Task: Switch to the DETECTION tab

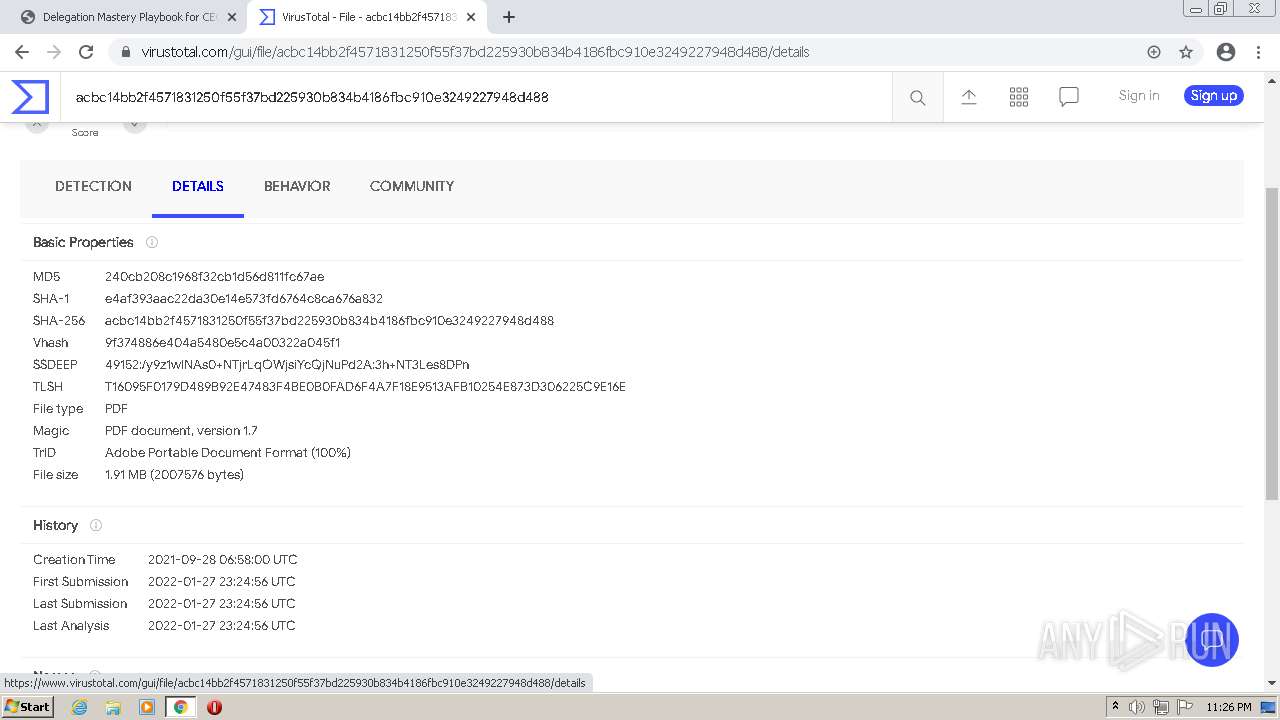Action: (93, 186)
